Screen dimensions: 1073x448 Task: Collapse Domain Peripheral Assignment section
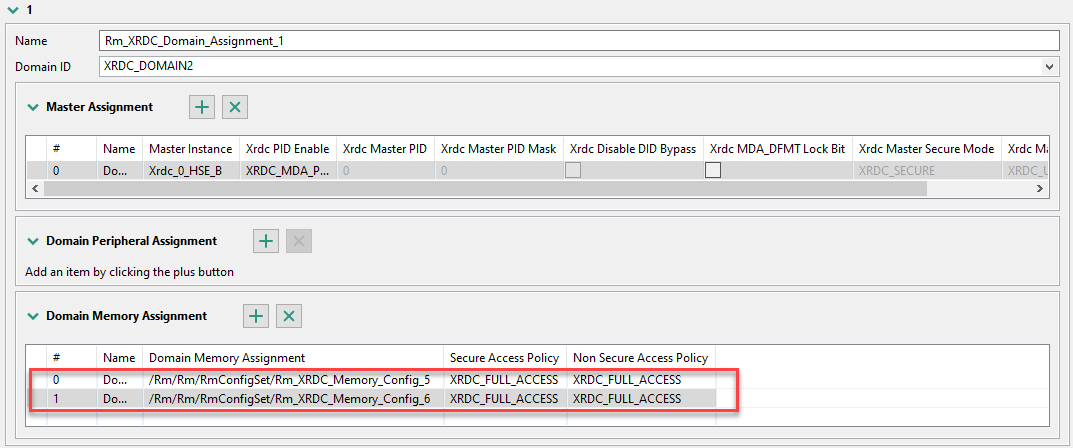[33, 241]
